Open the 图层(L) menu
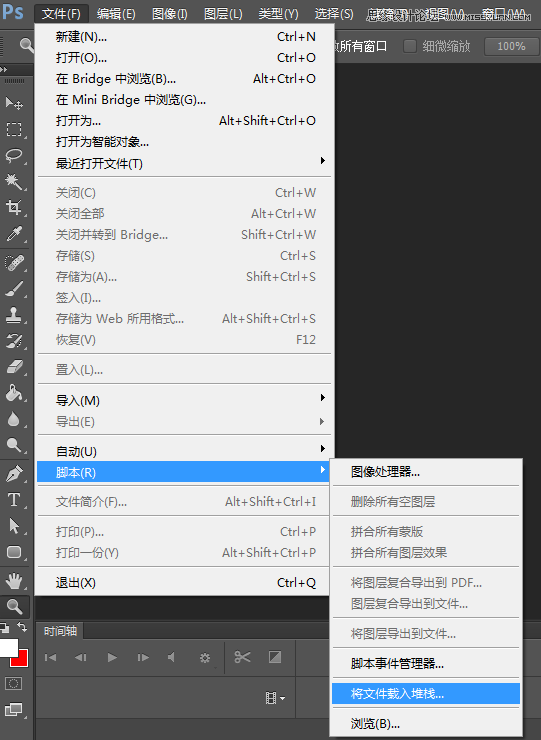541x740 pixels. click(x=223, y=14)
